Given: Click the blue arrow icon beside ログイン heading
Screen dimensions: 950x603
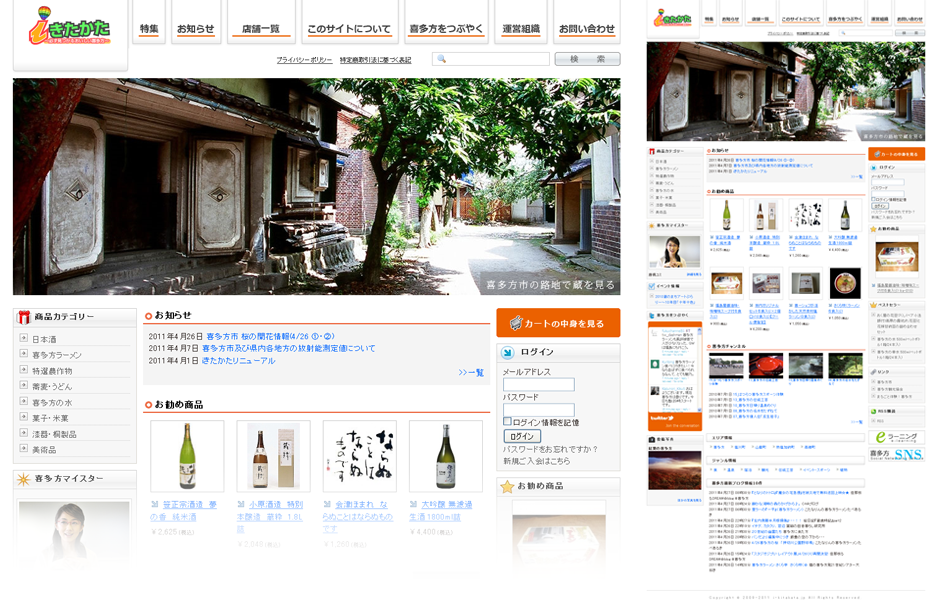Looking at the screenshot, I should 508,352.
